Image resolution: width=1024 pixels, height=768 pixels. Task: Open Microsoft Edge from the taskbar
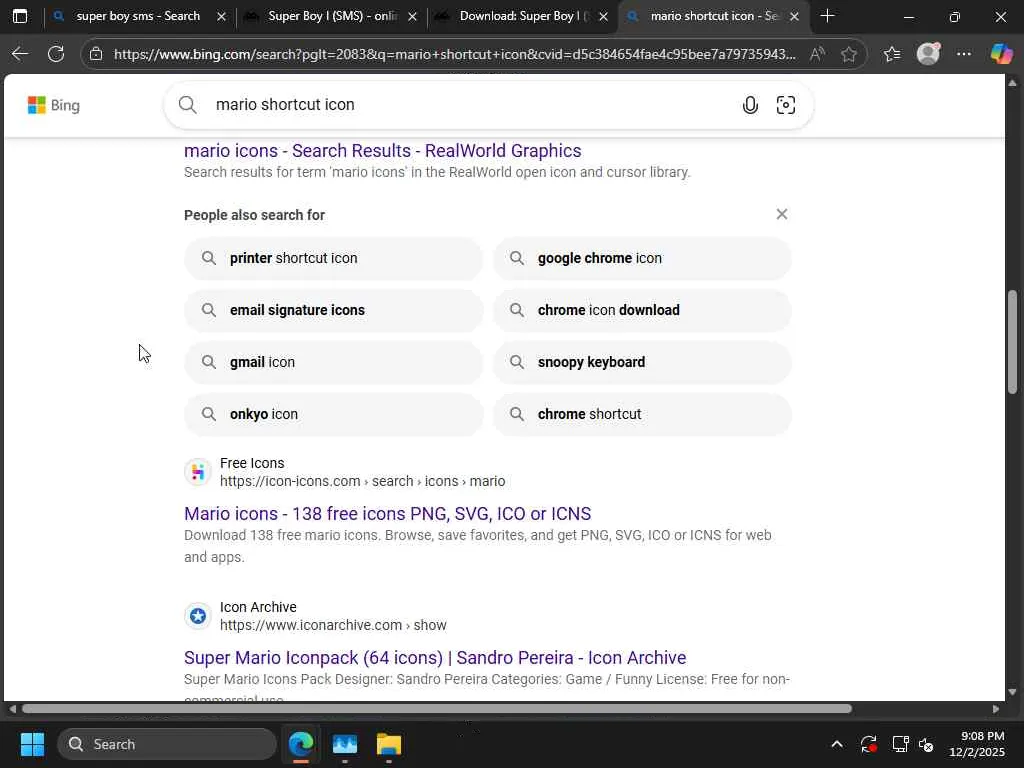[301, 744]
